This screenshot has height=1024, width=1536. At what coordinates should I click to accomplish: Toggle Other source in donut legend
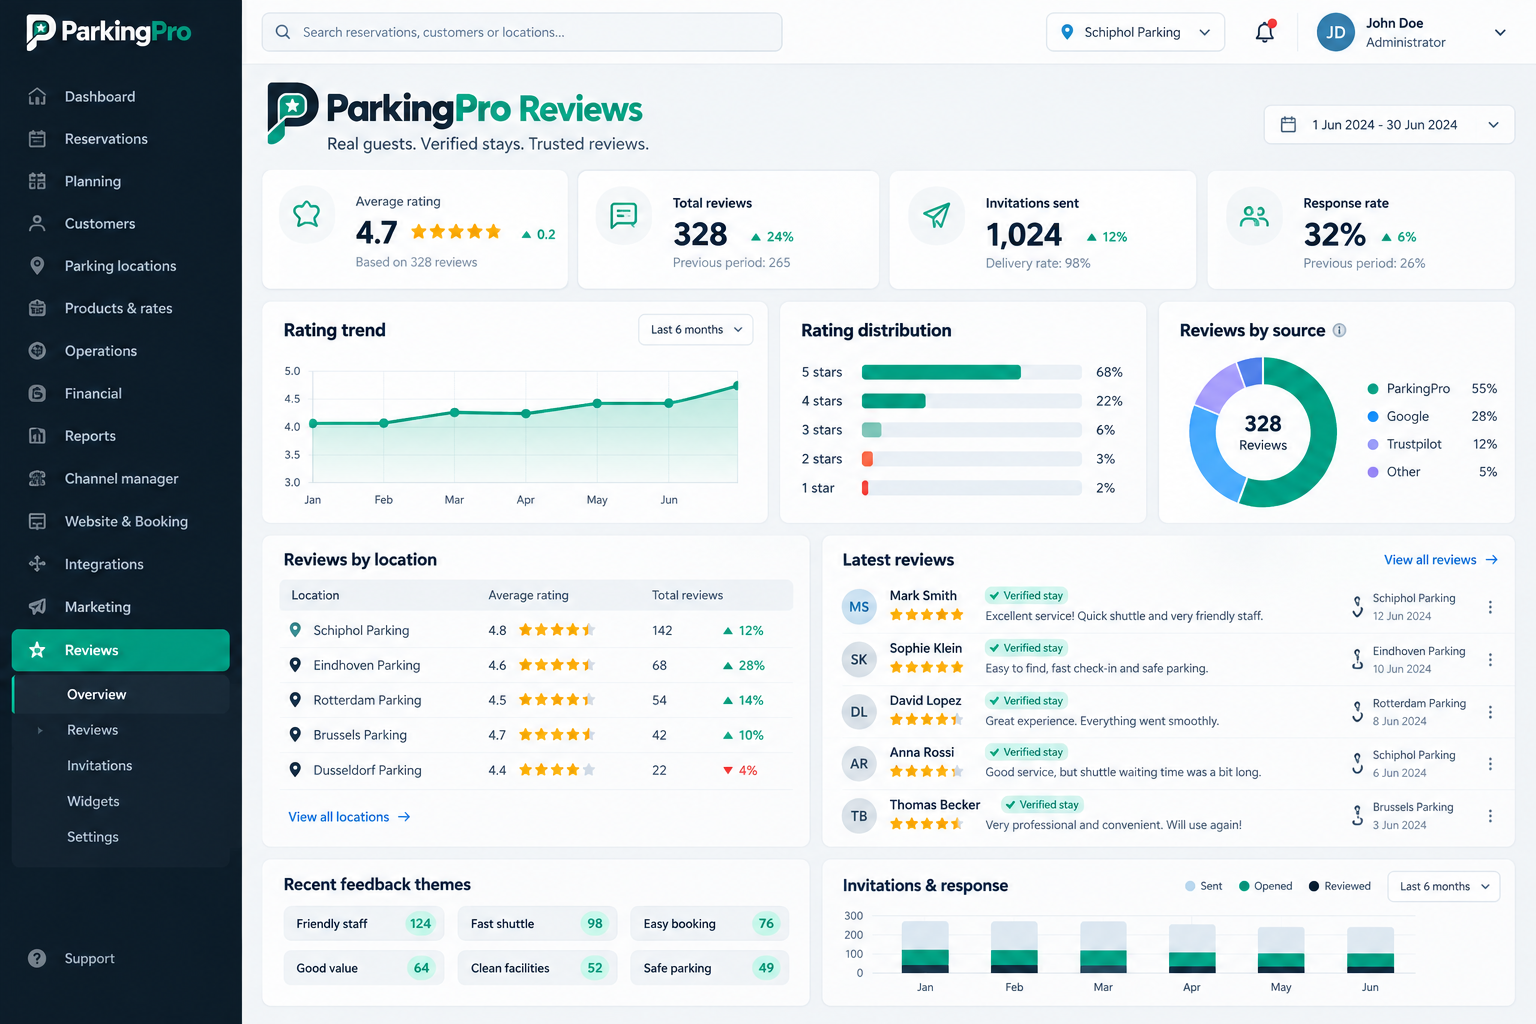click(1432, 472)
